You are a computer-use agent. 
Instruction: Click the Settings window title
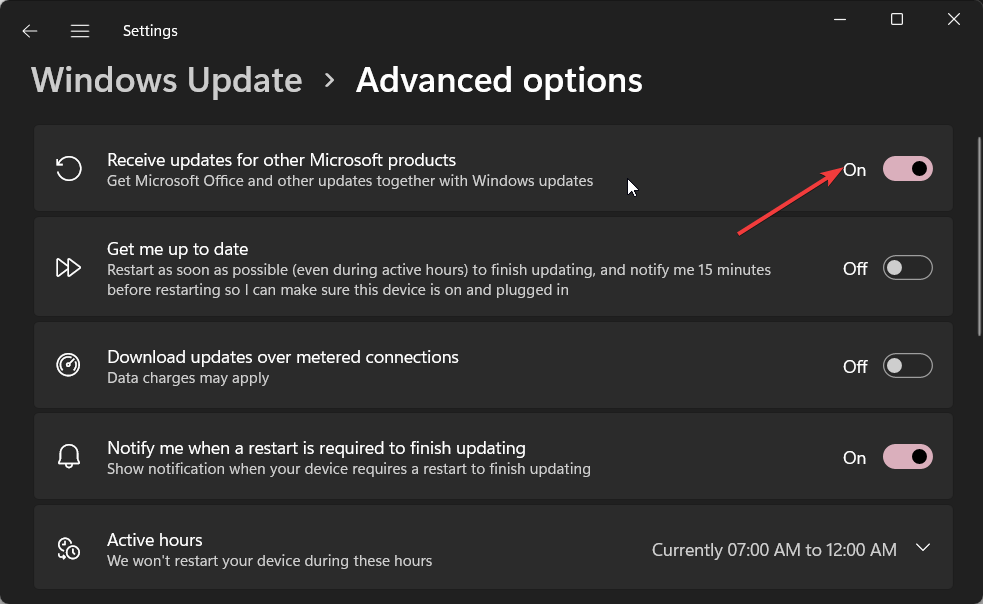click(x=150, y=31)
